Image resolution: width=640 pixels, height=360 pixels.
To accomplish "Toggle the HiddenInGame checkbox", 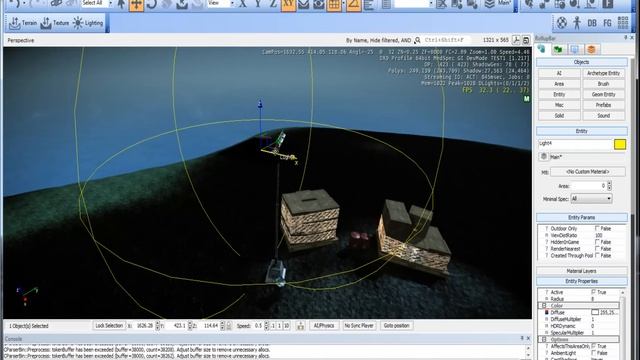I will click(x=597, y=242).
